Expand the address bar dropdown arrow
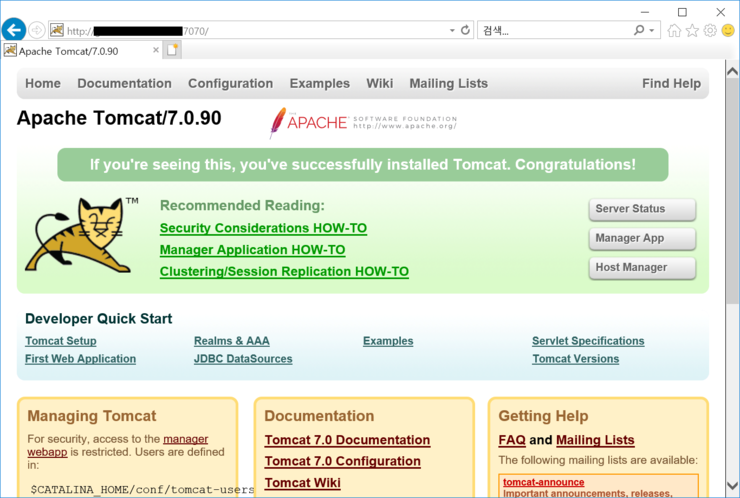The image size is (740, 498). pos(452,31)
